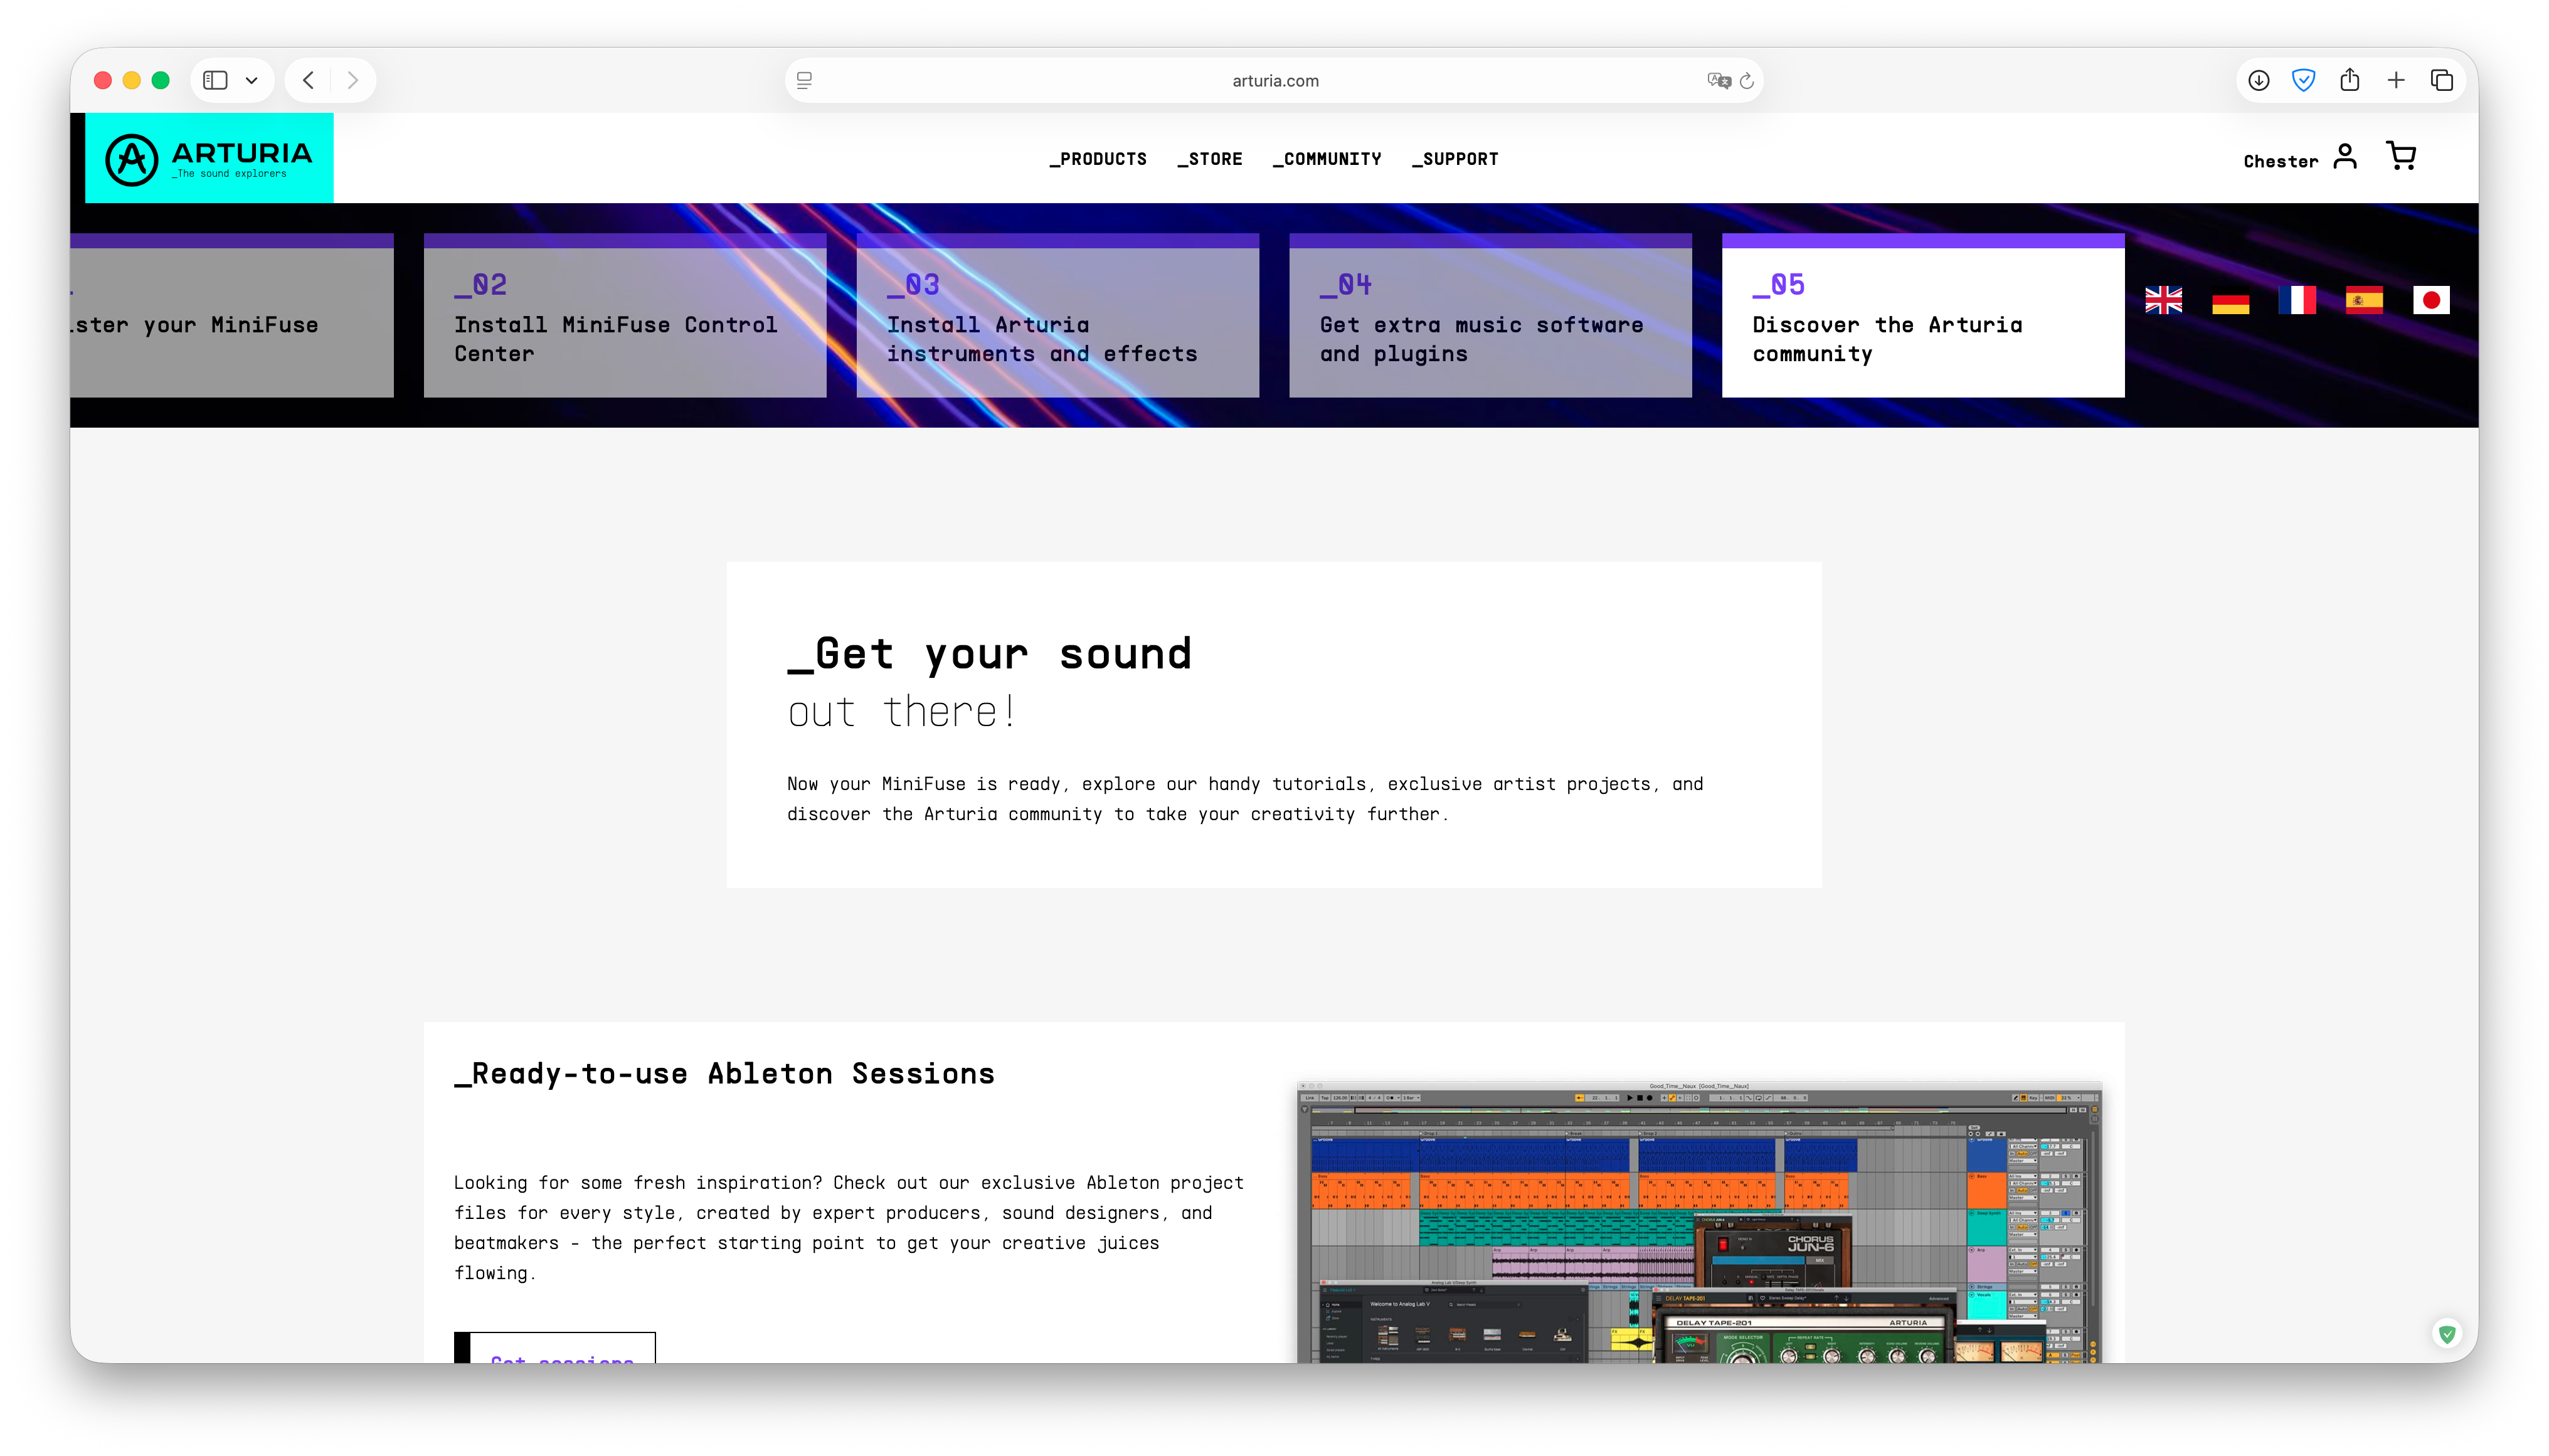
Task: Open the Safari downloads icon
Action: [2258, 81]
